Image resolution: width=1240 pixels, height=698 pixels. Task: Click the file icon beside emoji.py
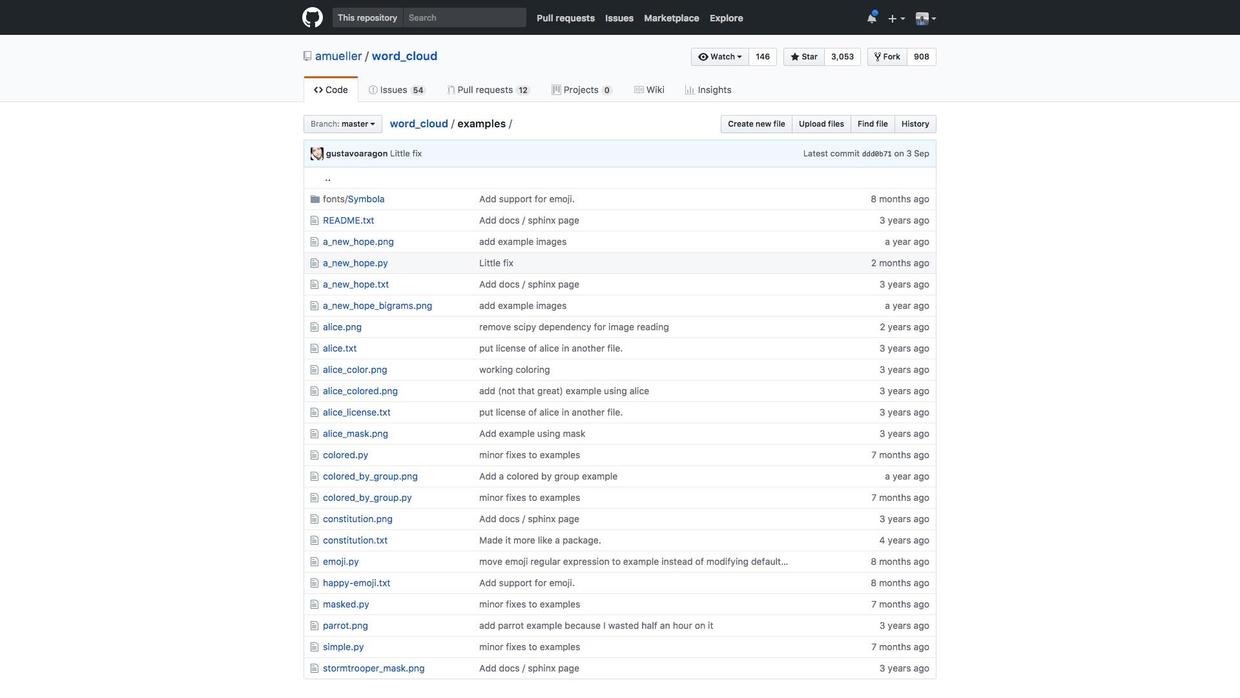point(315,562)
